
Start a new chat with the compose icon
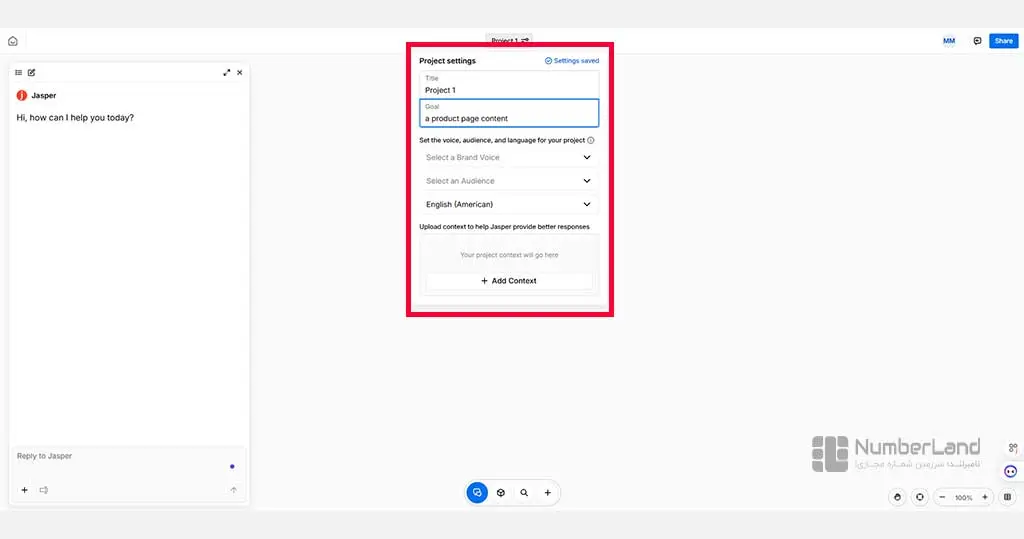tap(31, 73)
